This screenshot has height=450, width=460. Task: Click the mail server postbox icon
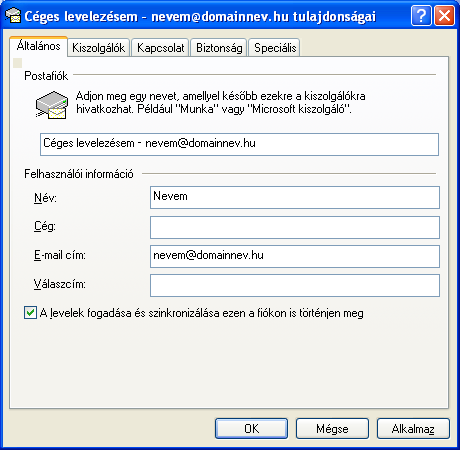click(x=52, y=105)
